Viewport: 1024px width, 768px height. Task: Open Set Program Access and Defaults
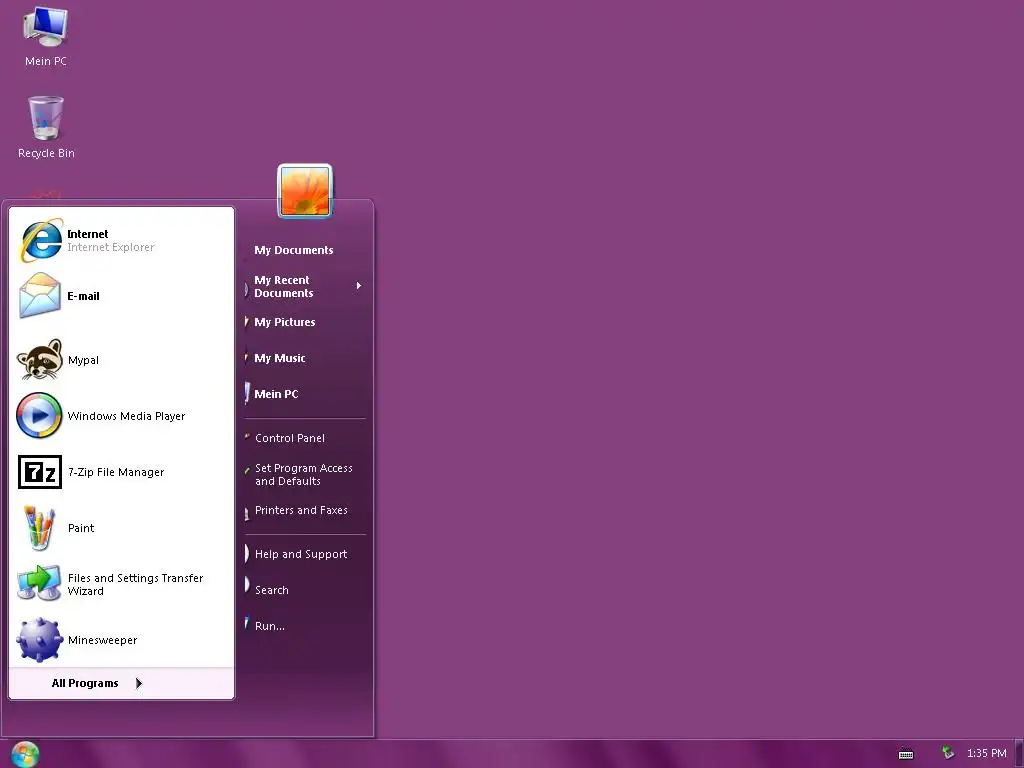pos(305,475)
